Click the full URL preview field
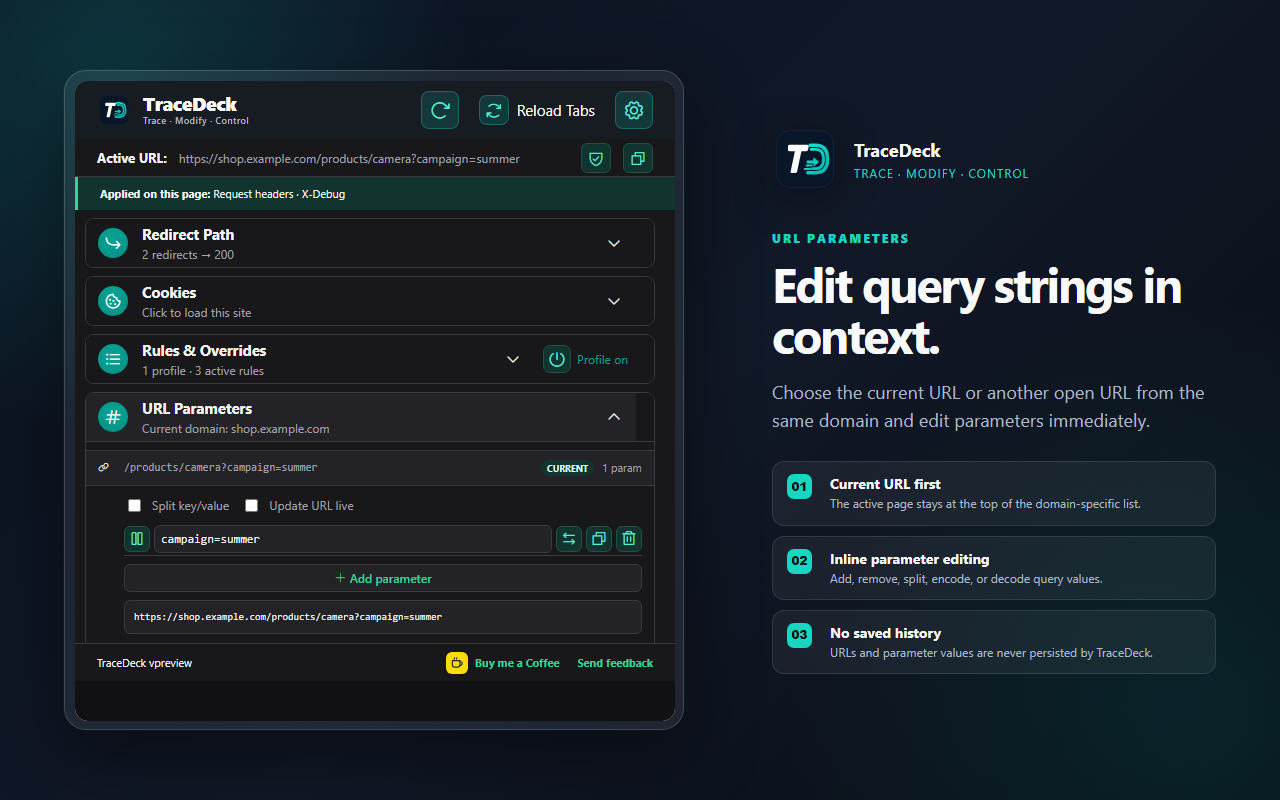The height and width of the screenshot is (800, 1280). click(383, 617)
